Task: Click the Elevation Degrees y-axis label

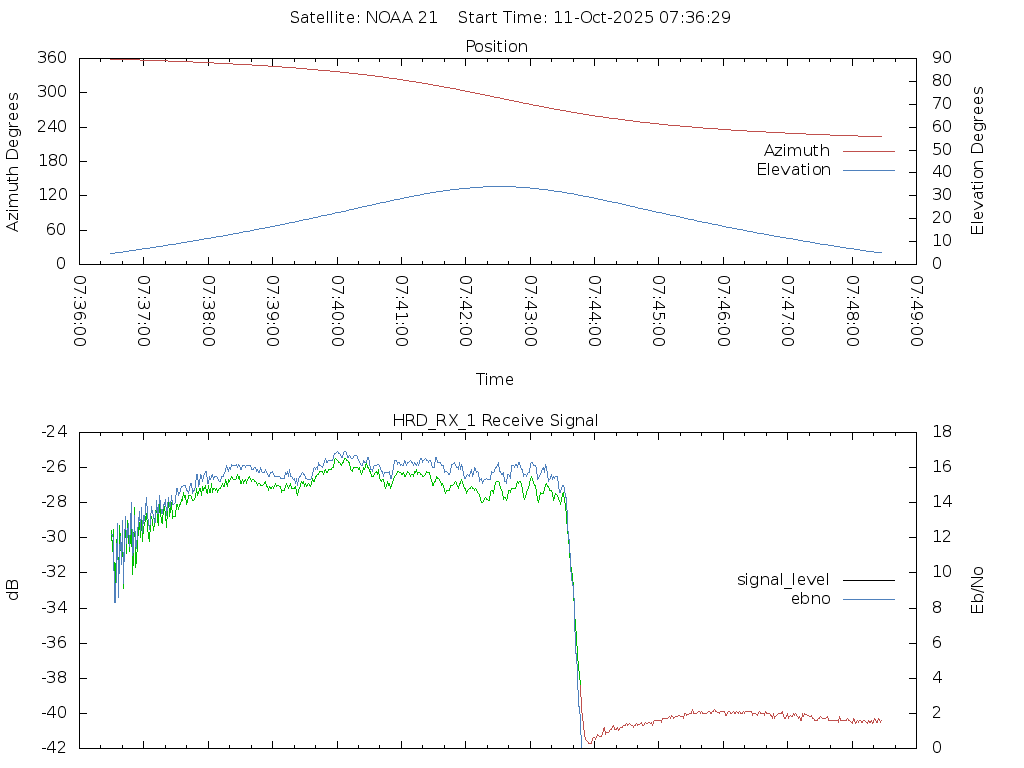Action: point(978,161)
